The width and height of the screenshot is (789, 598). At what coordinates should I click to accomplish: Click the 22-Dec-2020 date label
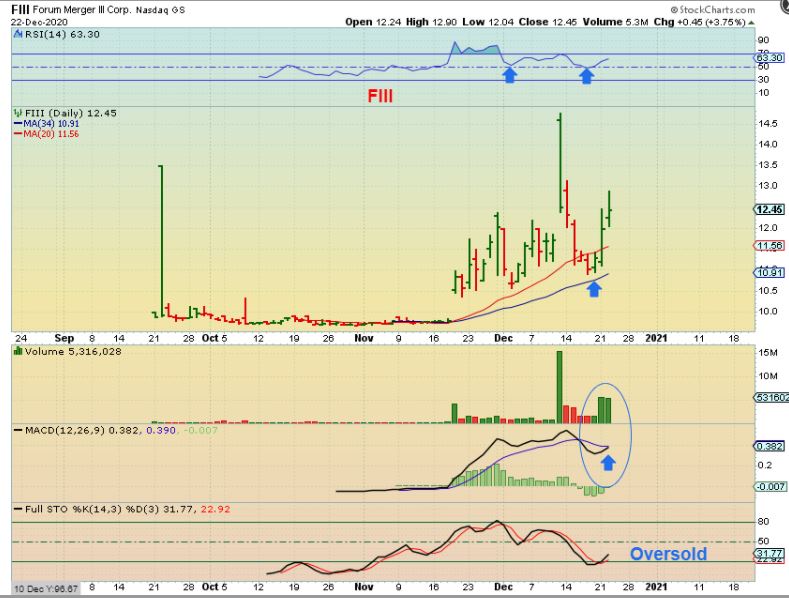39,22
